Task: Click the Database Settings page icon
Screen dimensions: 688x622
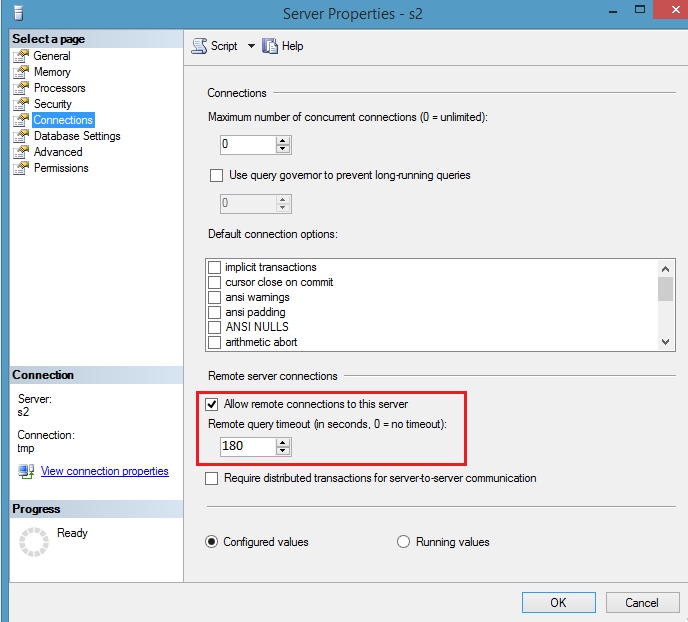Action: point(21,136)
